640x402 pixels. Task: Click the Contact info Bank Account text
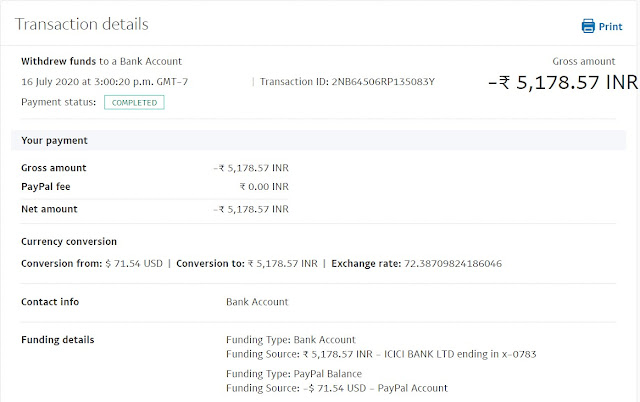(257, 302)
